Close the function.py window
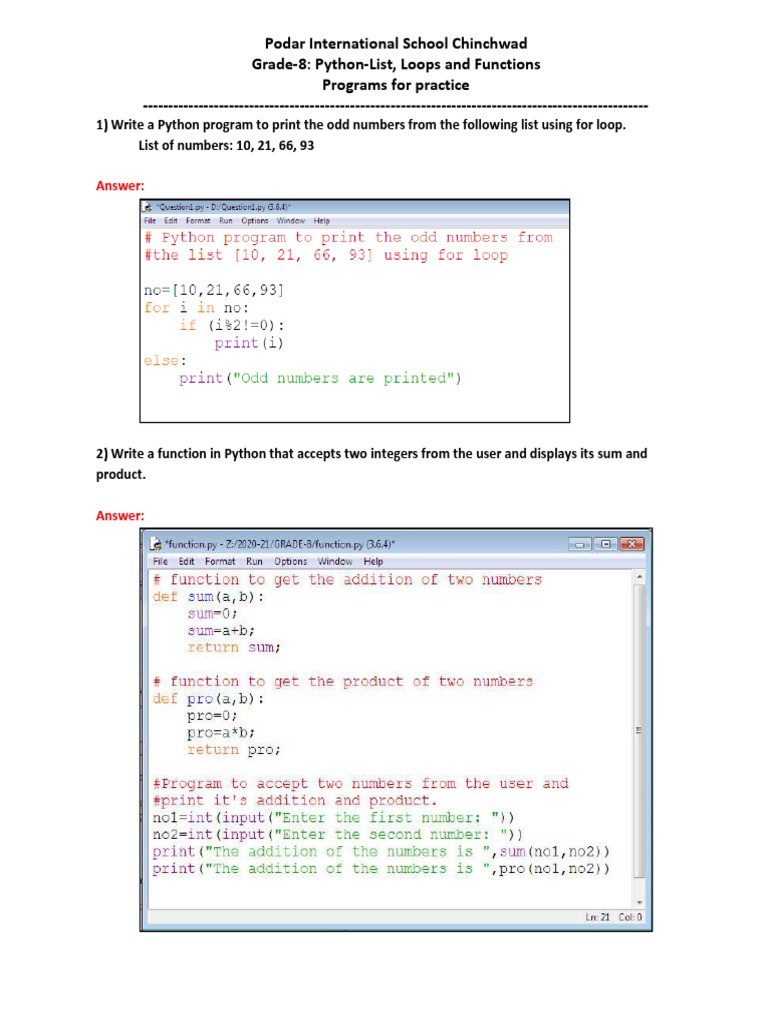 point(632,544)
